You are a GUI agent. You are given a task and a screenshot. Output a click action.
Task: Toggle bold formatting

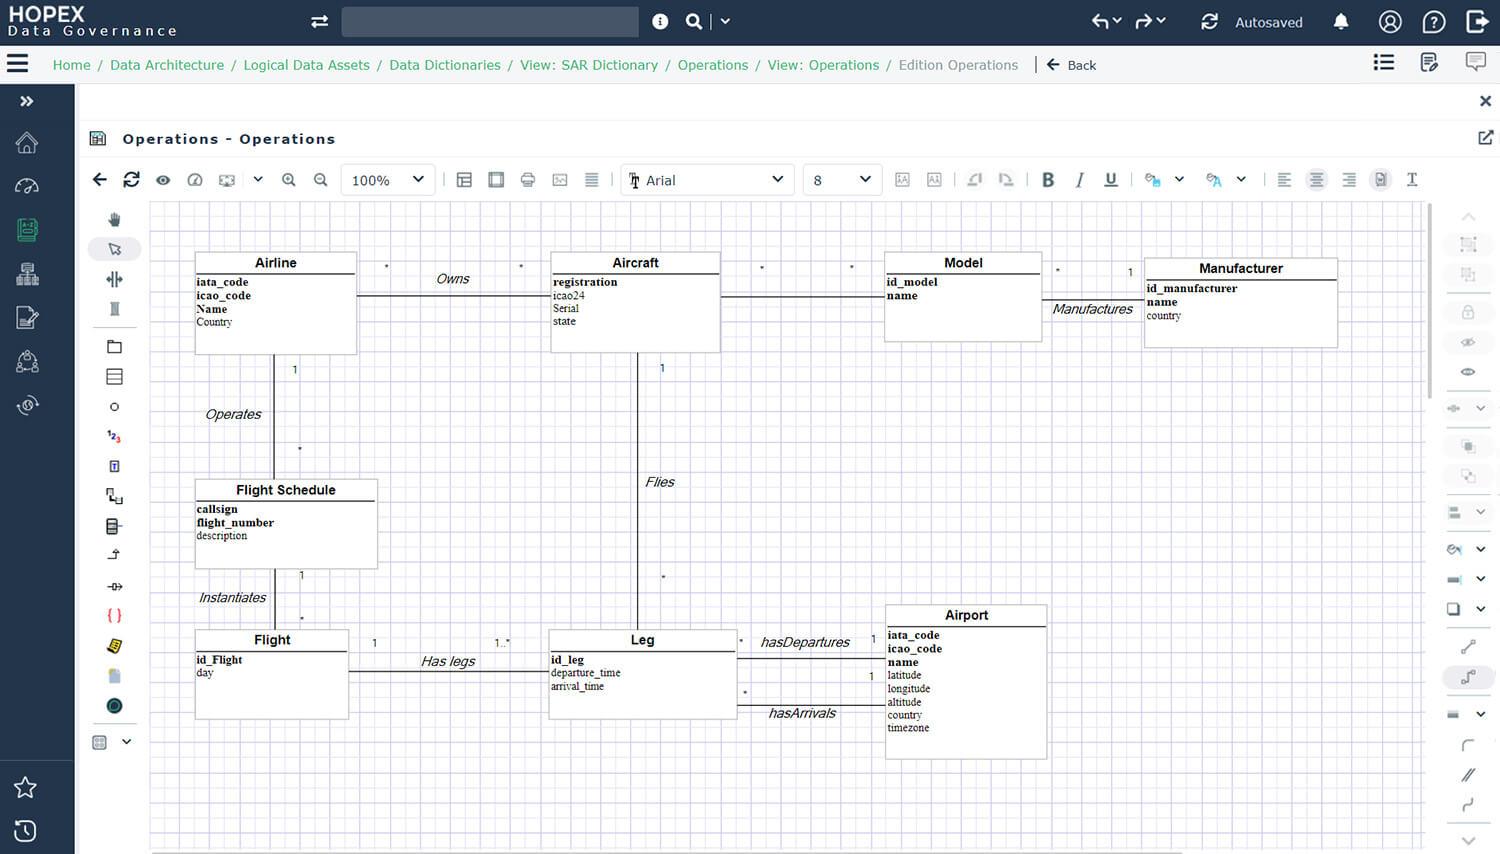[1048, 180]
